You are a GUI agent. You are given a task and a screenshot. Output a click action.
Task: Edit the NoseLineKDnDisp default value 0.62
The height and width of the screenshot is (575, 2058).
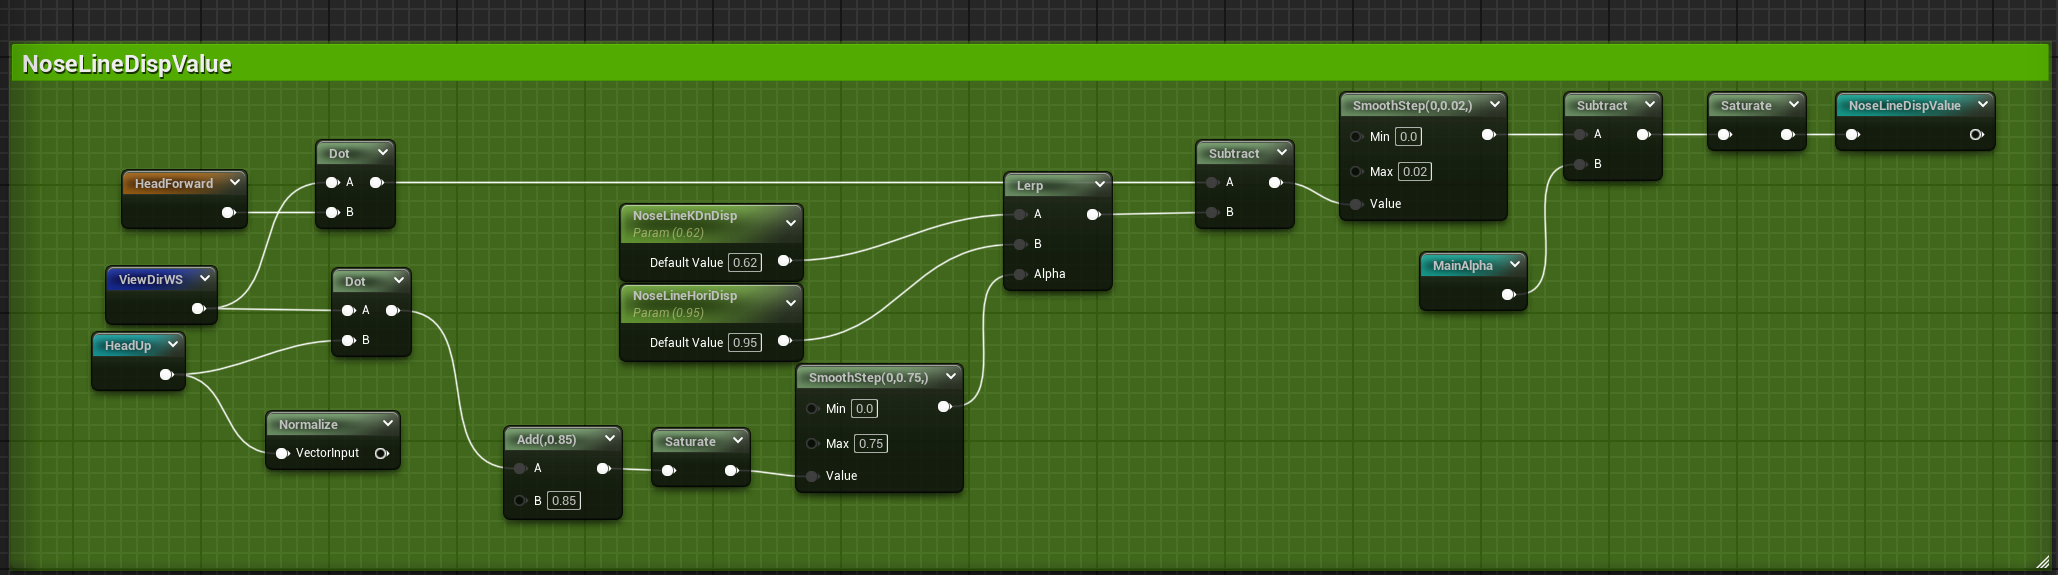pos(745,263)
